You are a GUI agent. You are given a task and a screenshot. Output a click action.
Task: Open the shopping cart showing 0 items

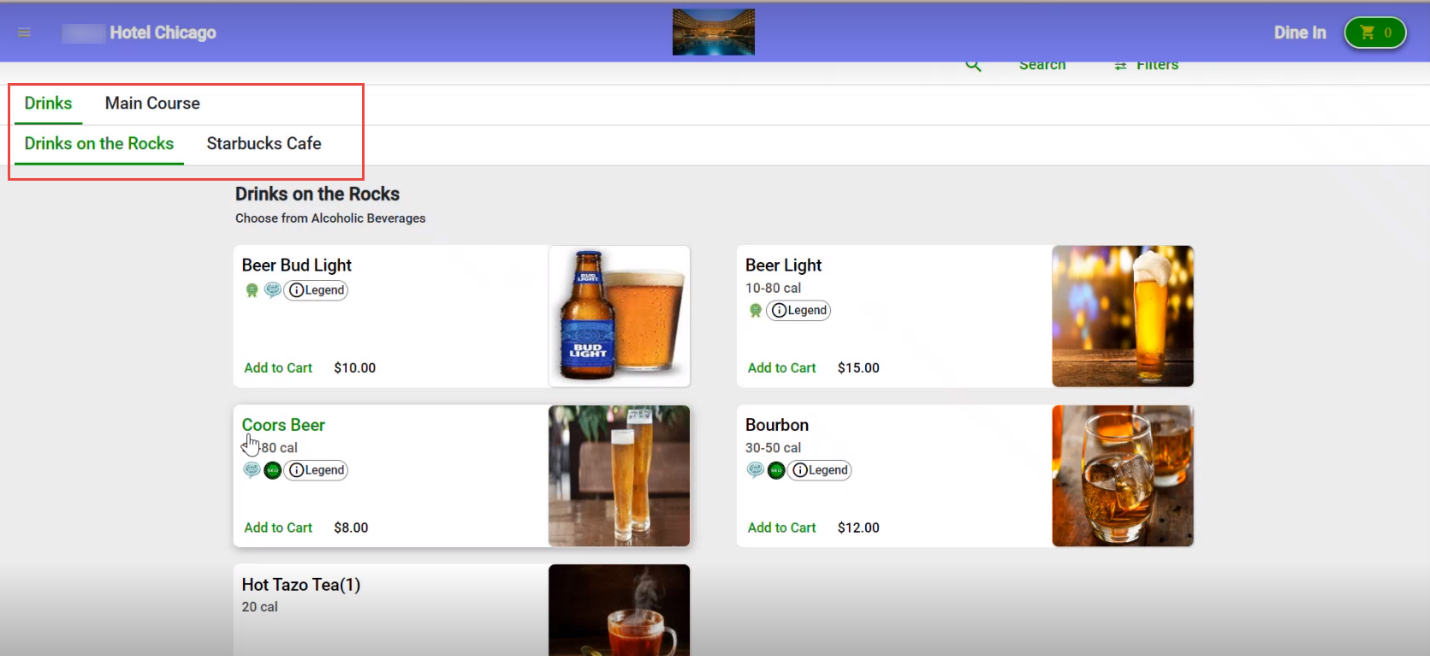1375,33
